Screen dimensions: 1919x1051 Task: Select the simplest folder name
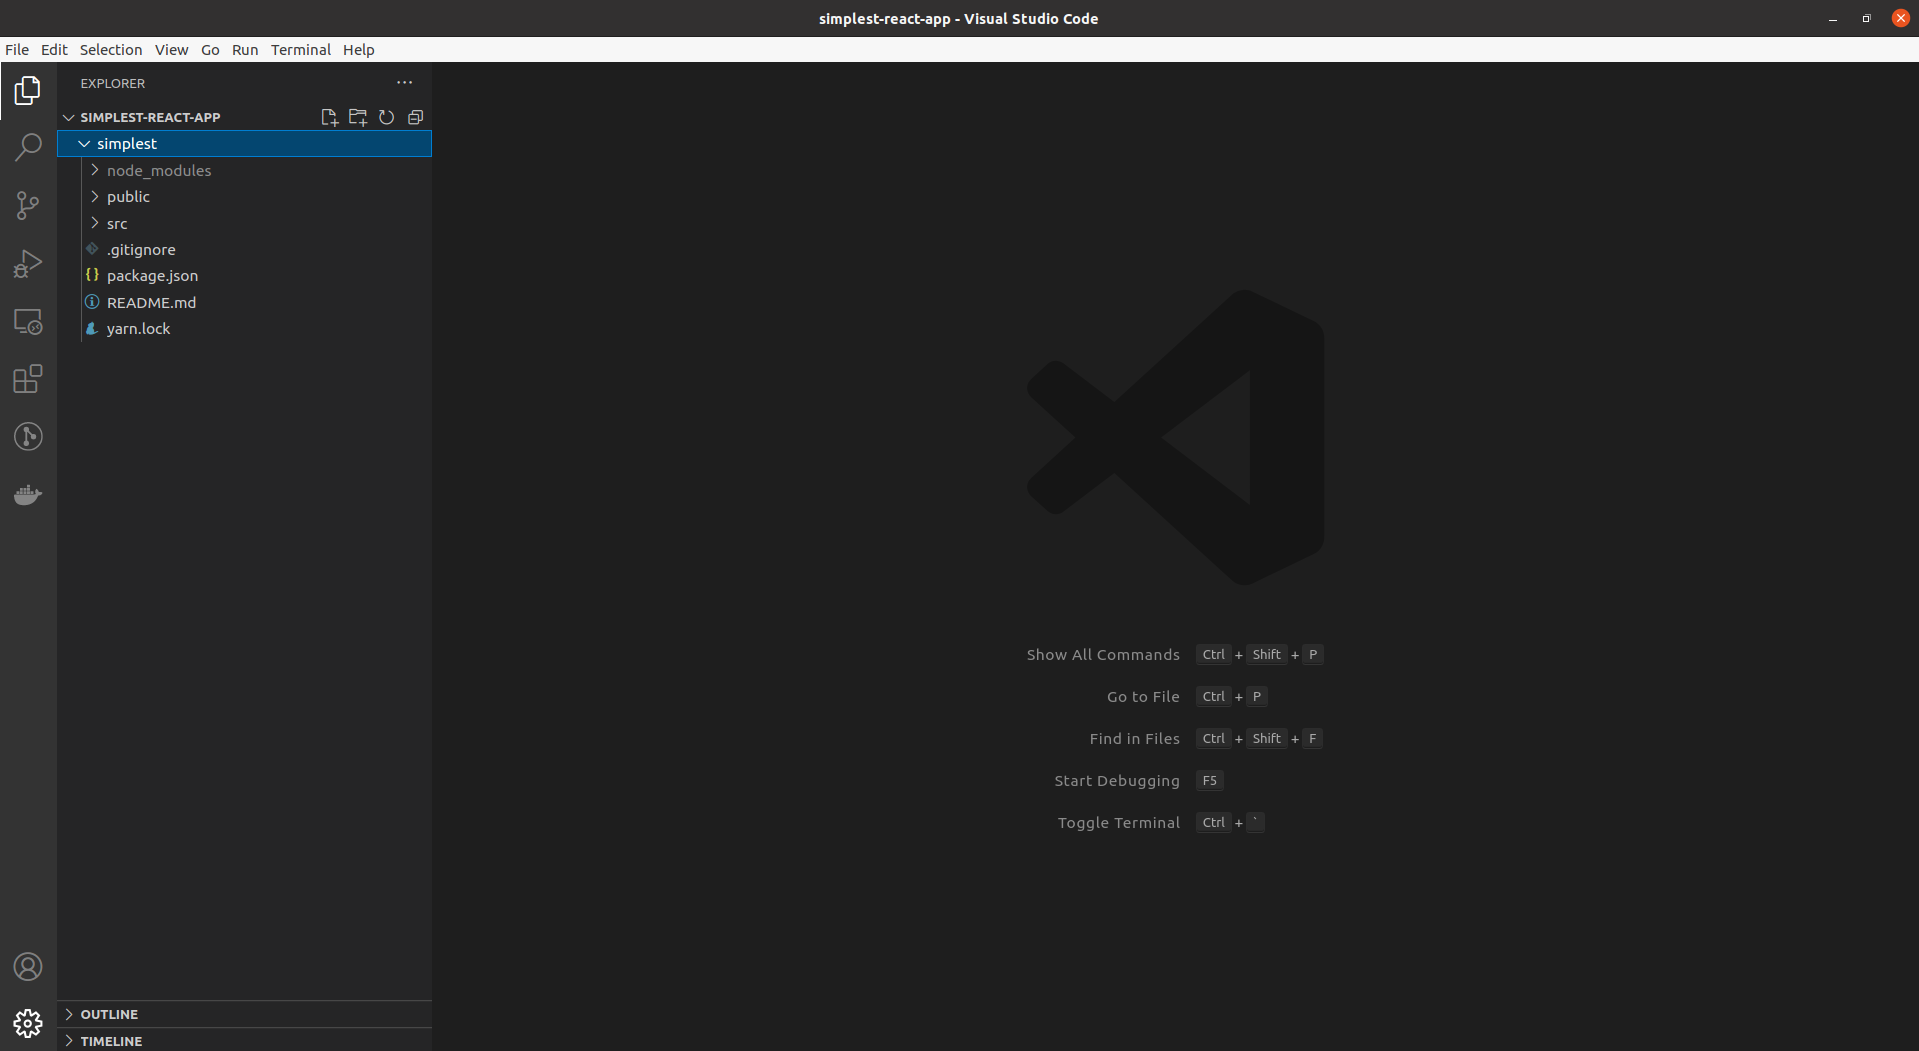tap(127, 144)
